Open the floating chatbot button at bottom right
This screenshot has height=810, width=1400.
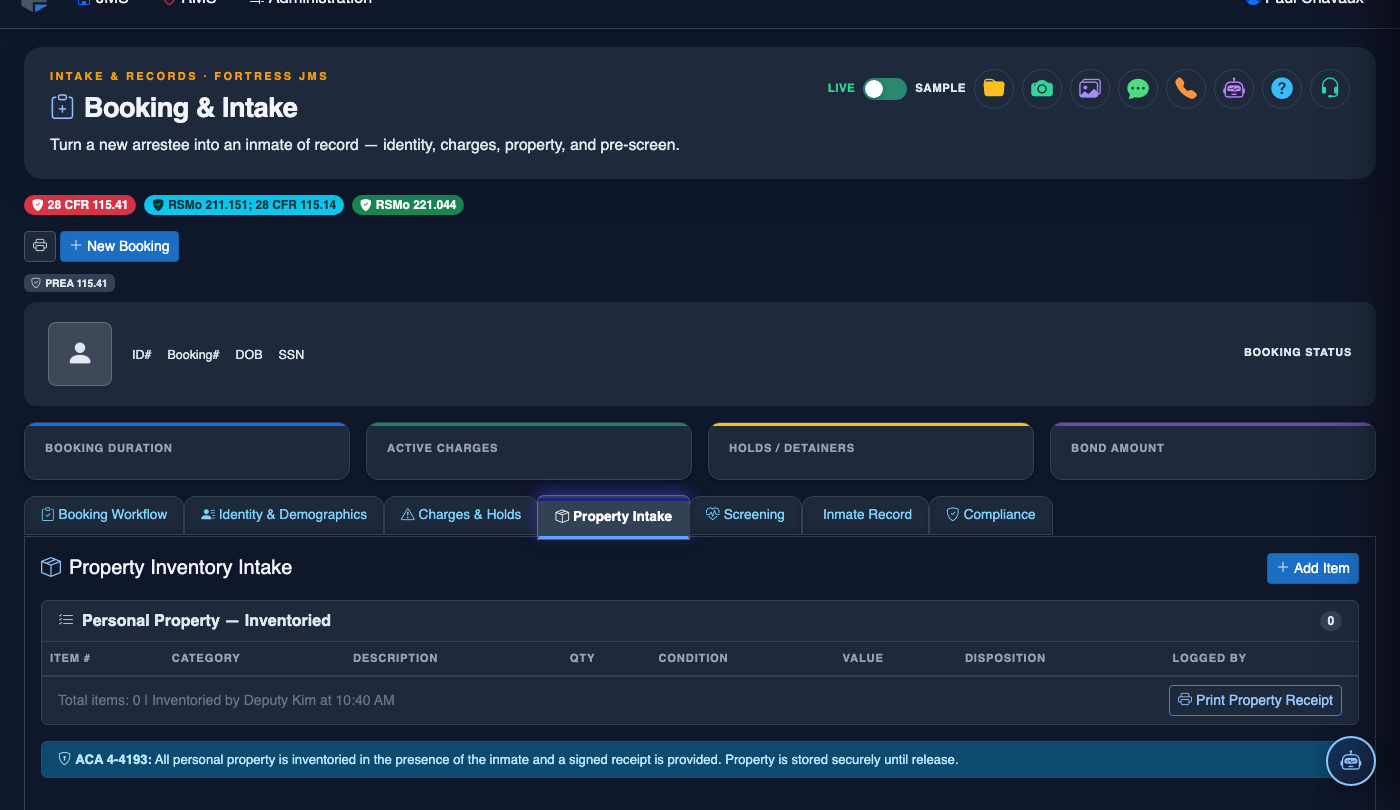(1351, 761)
